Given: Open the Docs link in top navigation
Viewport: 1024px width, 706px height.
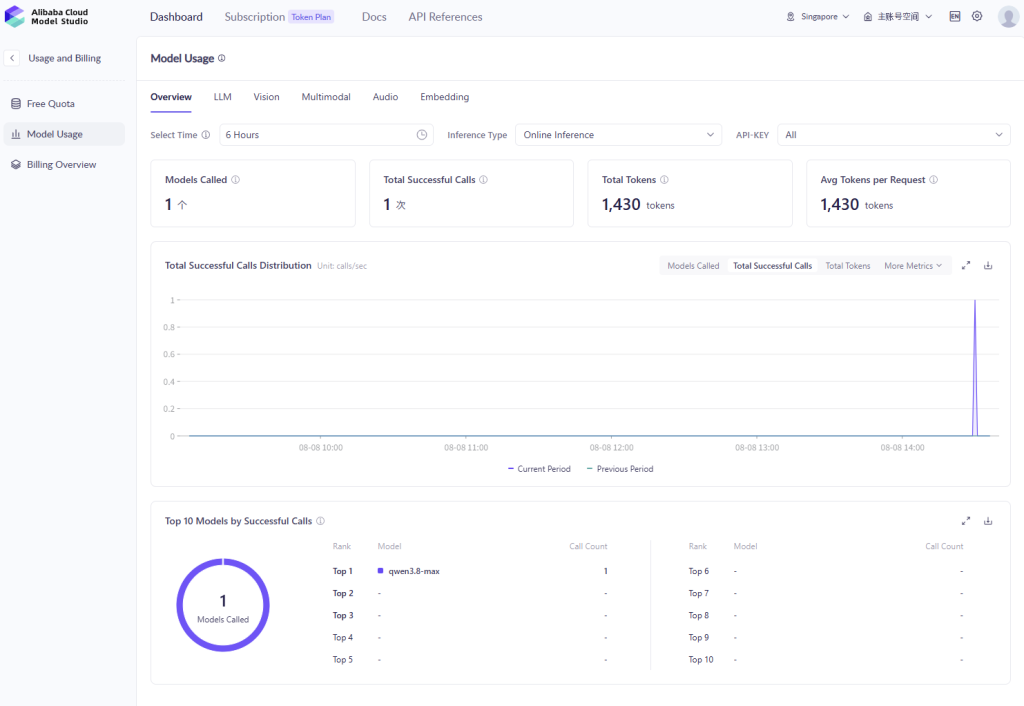Looking at the screenshot, I should (x=374, y=17).
